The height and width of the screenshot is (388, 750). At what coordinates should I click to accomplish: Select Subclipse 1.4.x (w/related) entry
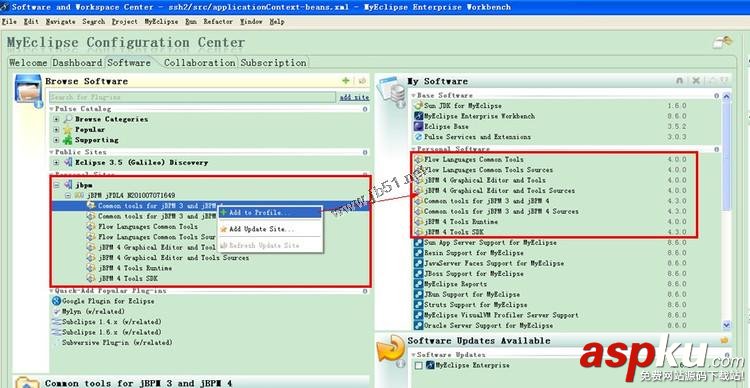111,322
